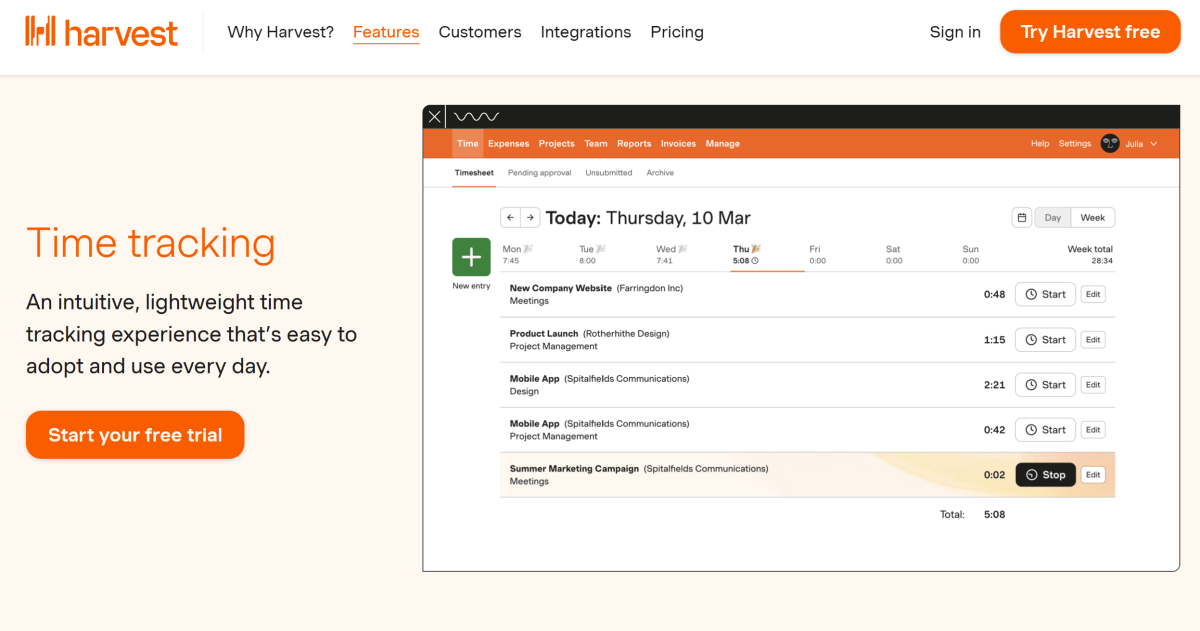Click Julia's avatar picture
1200x631 pixels.
tap(1110, 143)
